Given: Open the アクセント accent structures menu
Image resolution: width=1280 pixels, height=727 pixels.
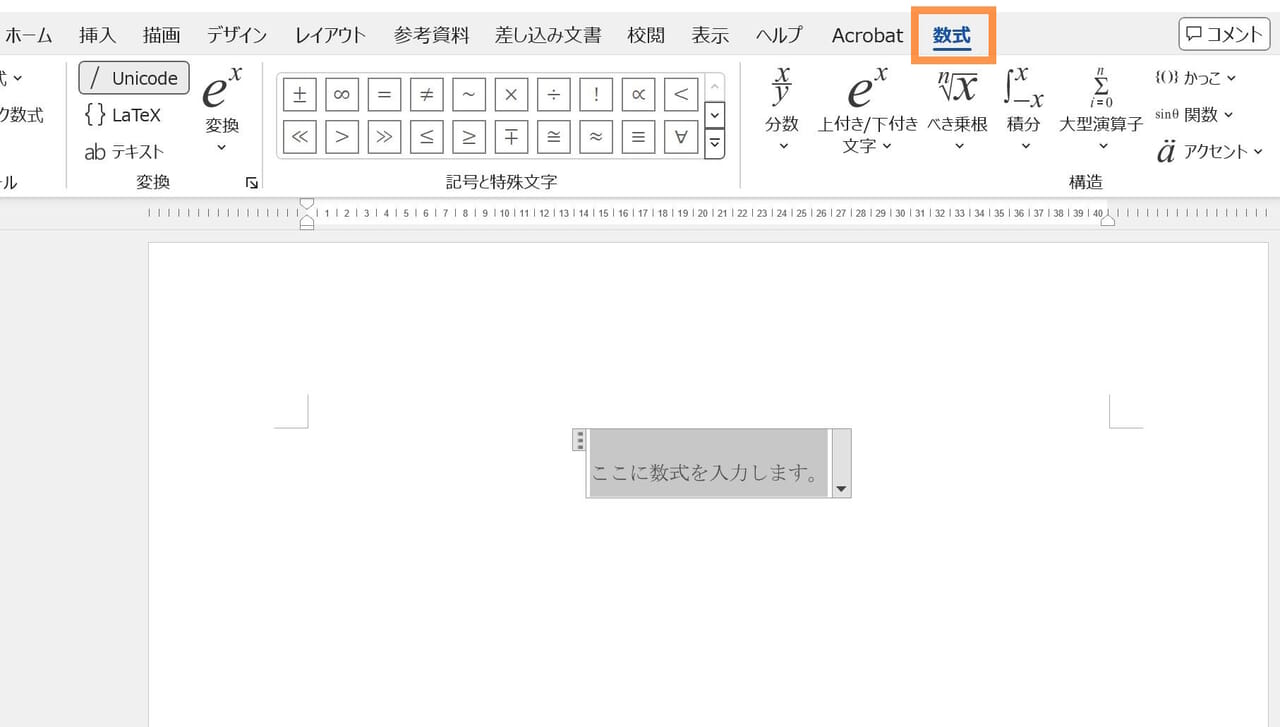Looking at the screenshot, I should click(1210, 152).
